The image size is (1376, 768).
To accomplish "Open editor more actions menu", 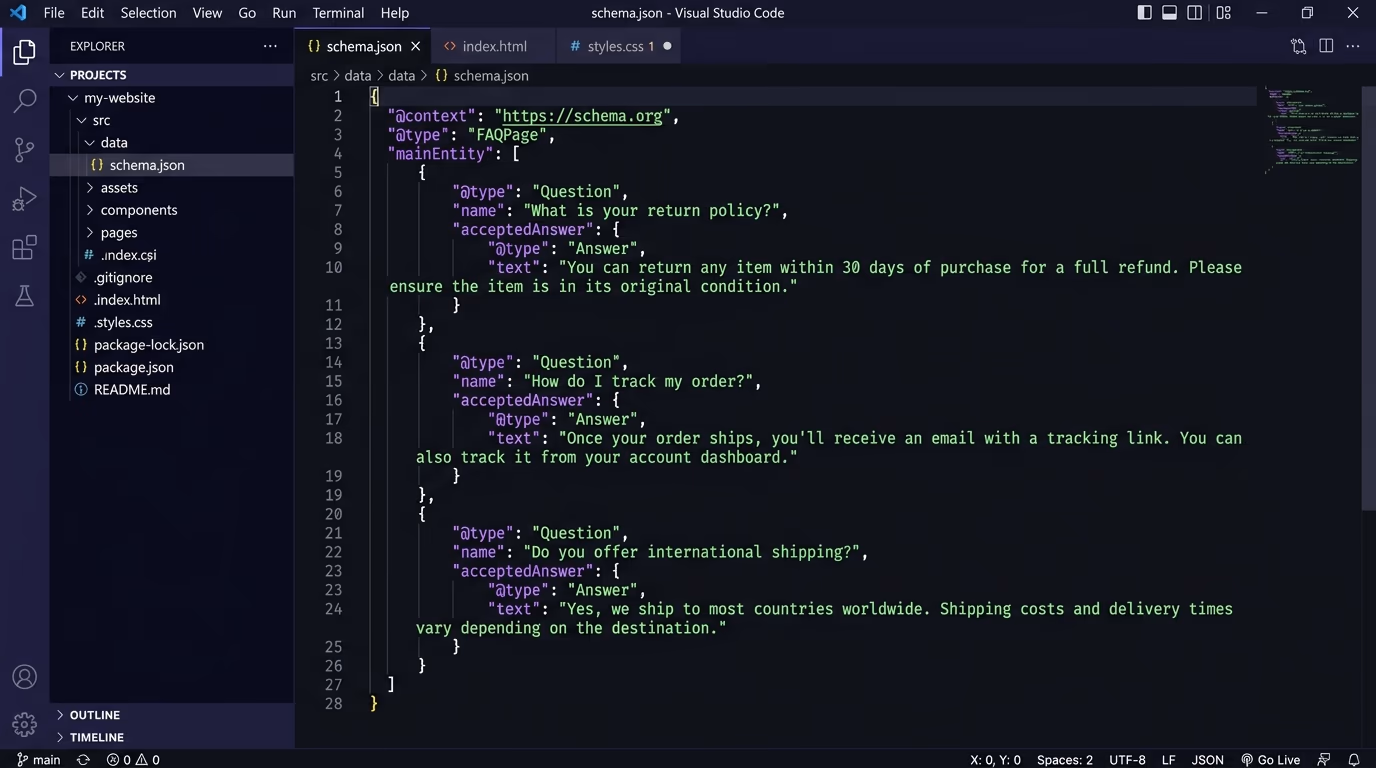I will (x=1353, y=46).
